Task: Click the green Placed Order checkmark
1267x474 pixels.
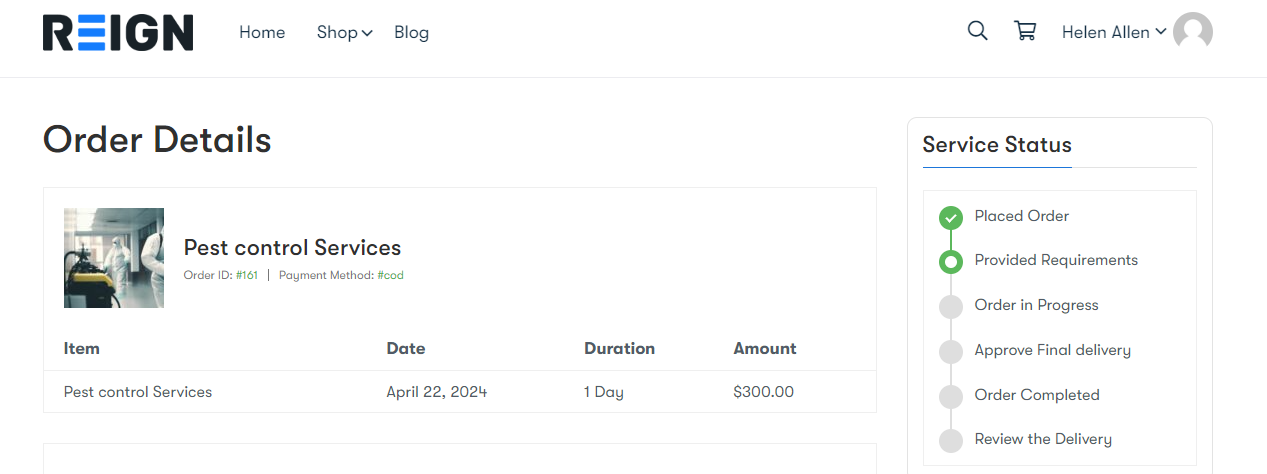Action: 950,217
